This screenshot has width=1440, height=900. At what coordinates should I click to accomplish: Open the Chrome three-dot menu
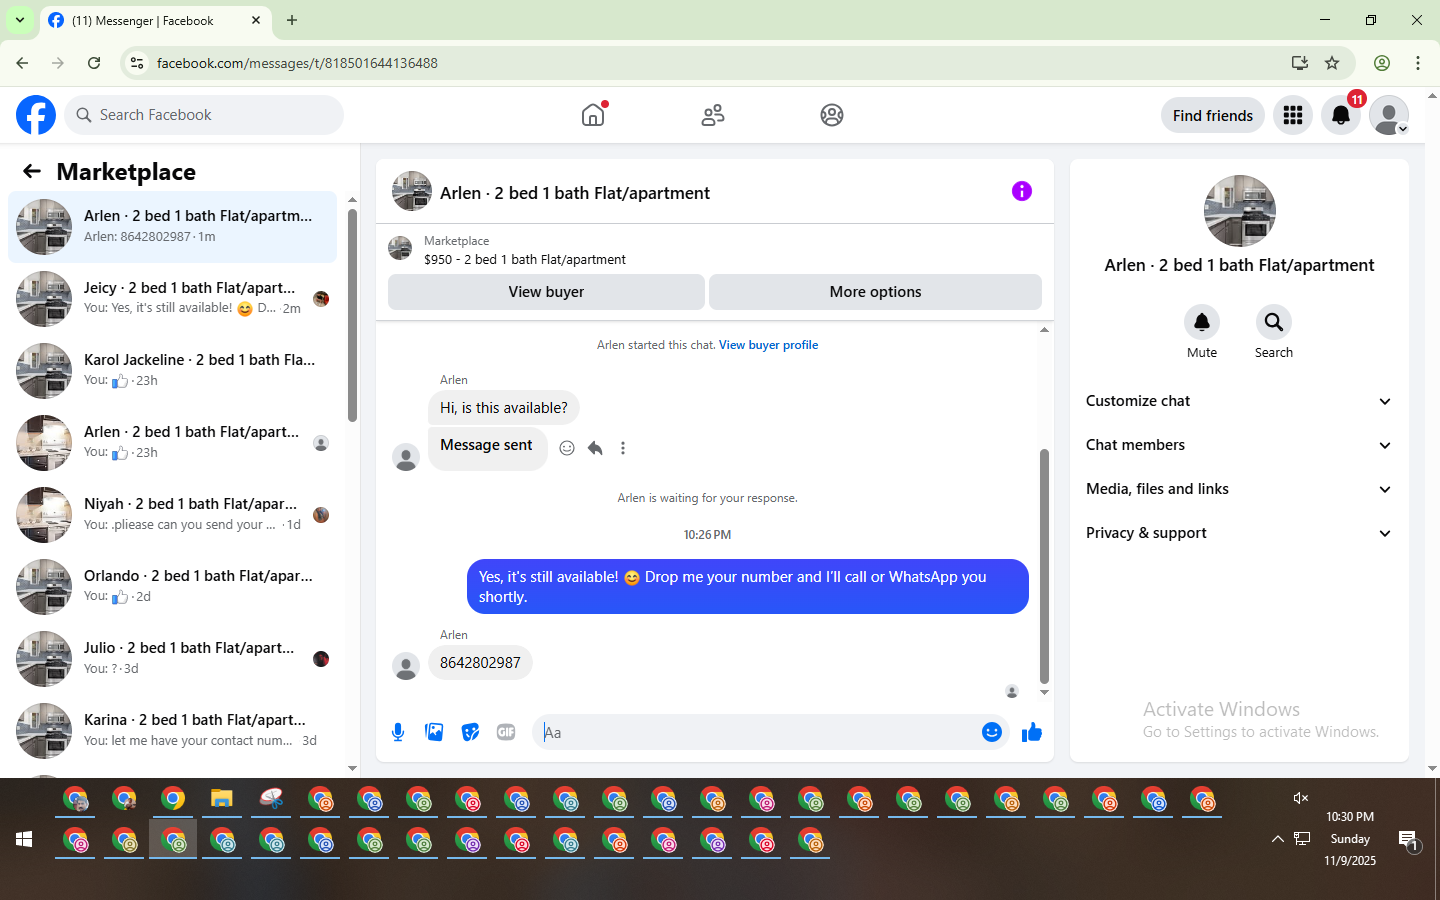click(1418, 63)
